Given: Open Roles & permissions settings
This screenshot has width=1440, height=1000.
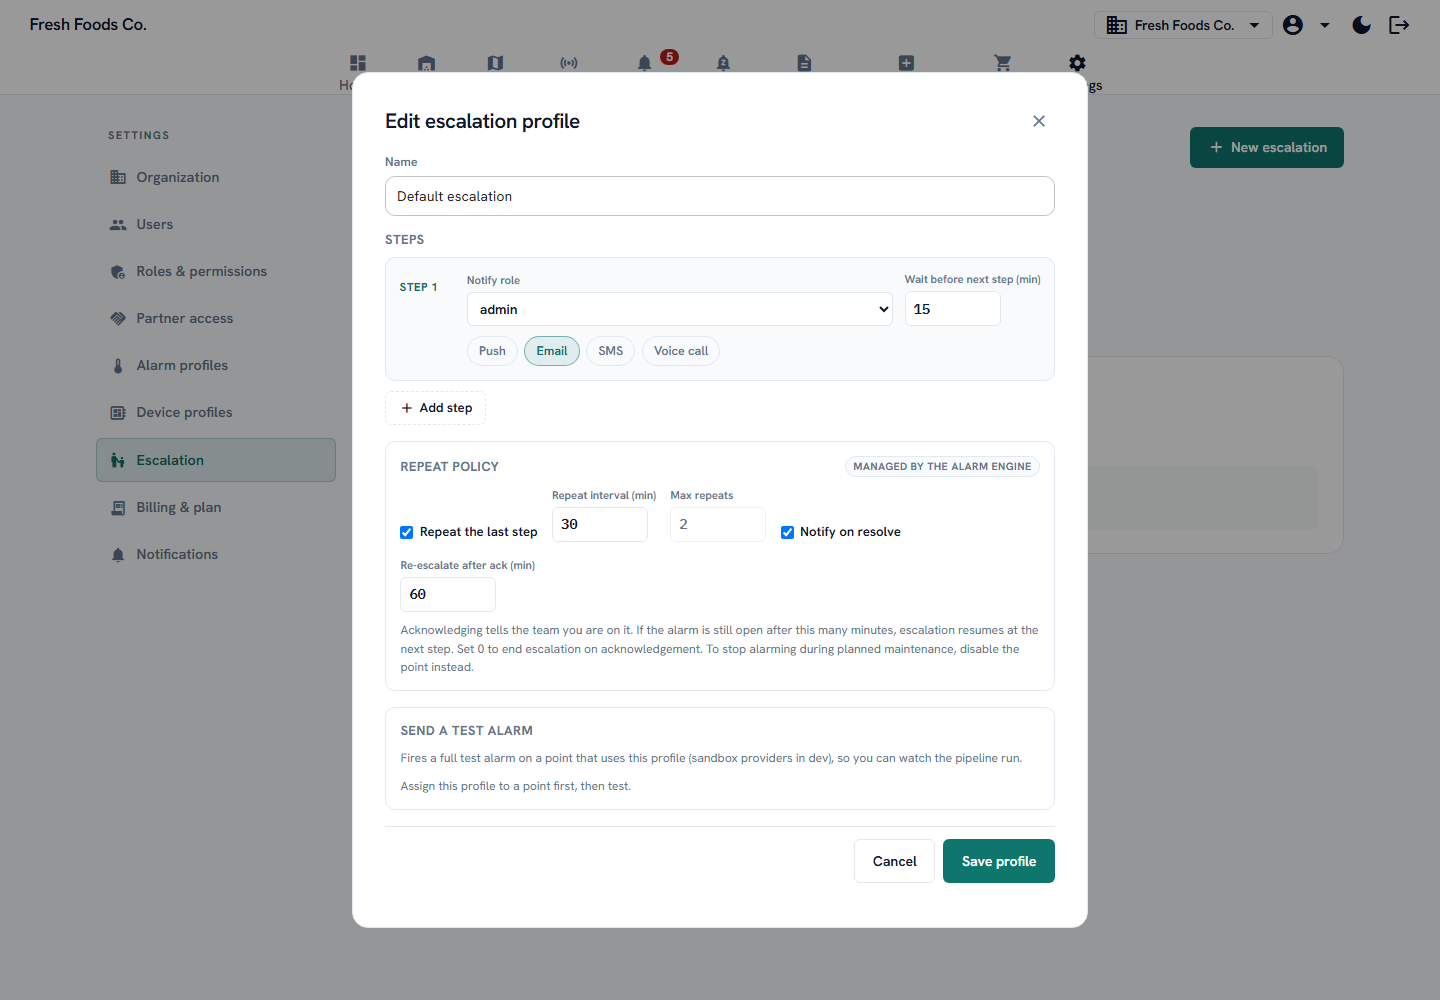Looking at the screenshot, I should pyautogui.click(x=216, y=271).
